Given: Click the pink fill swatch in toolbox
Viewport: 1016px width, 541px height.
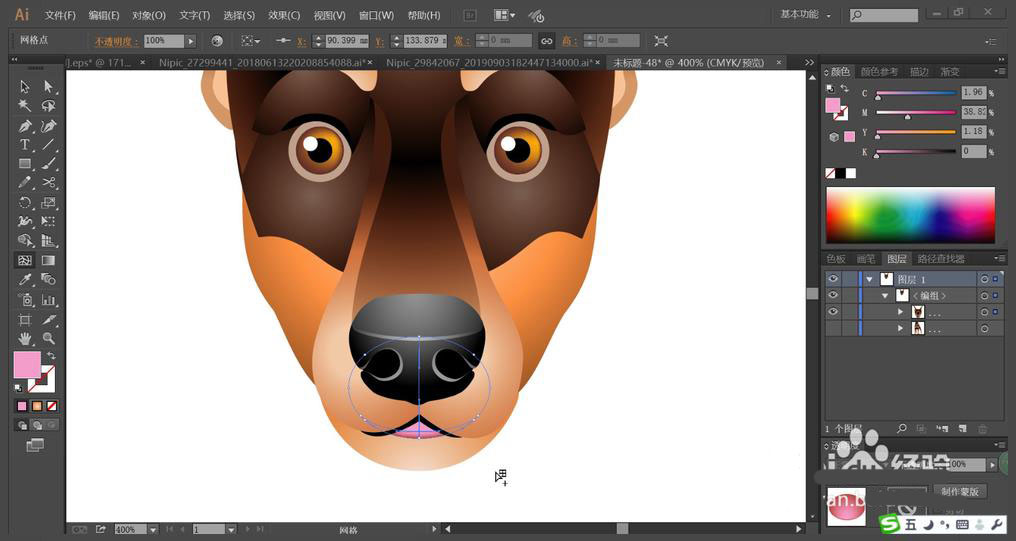Looking at the screenshot, I should pos(27,365).
